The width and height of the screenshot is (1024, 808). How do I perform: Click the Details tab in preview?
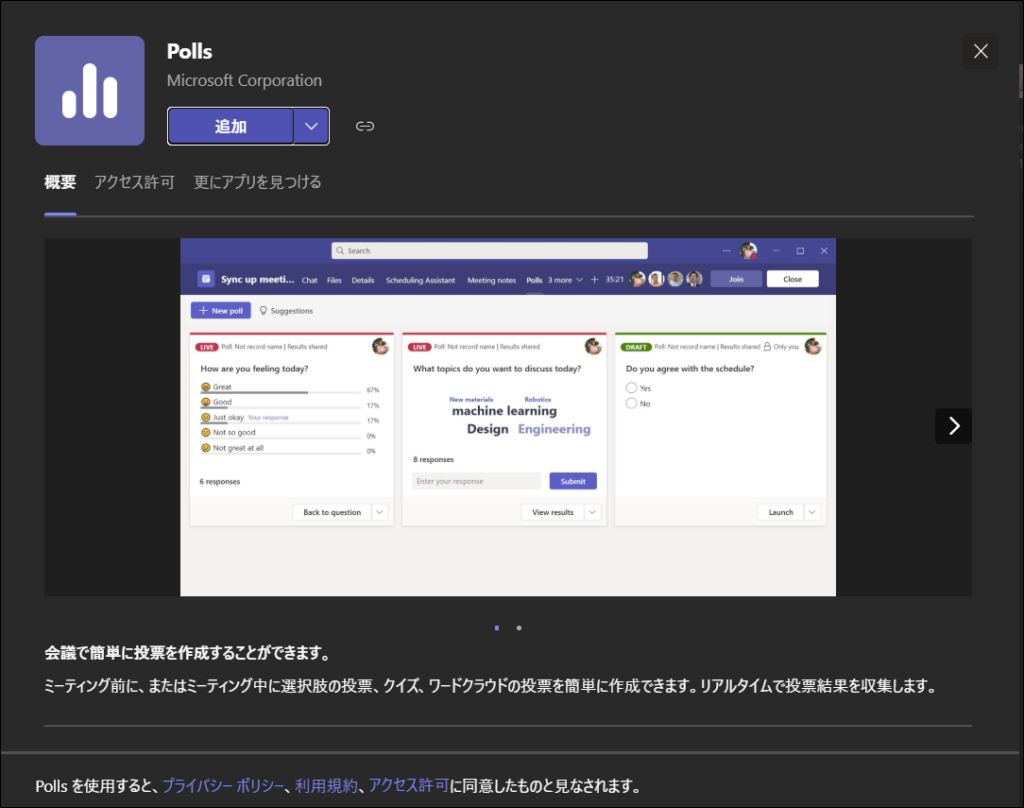pos(363,280)
